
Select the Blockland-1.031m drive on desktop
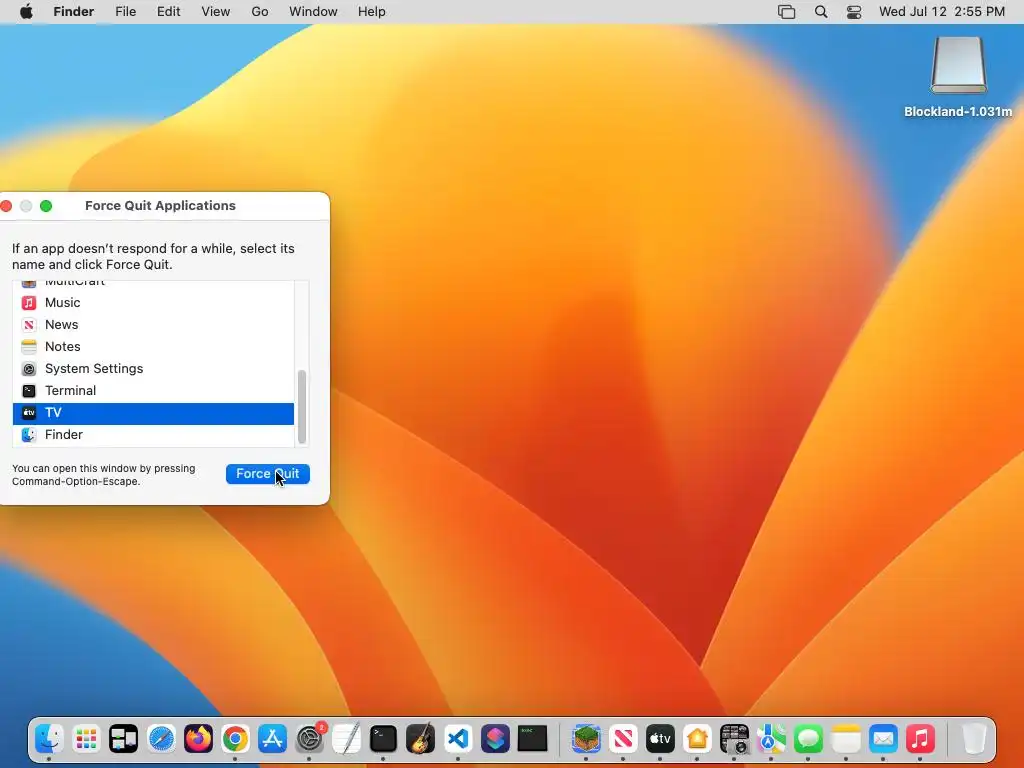tap(958, 77)
